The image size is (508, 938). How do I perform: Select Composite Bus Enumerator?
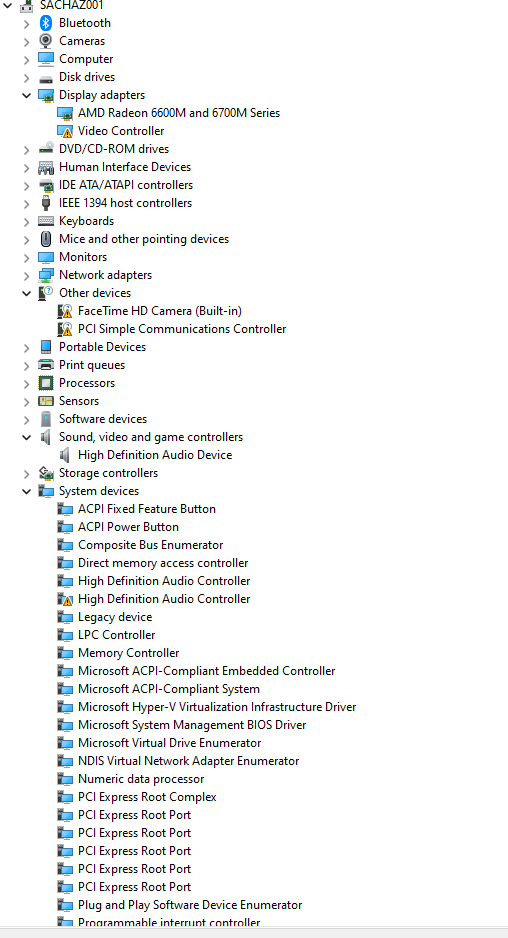pos(150,544)
